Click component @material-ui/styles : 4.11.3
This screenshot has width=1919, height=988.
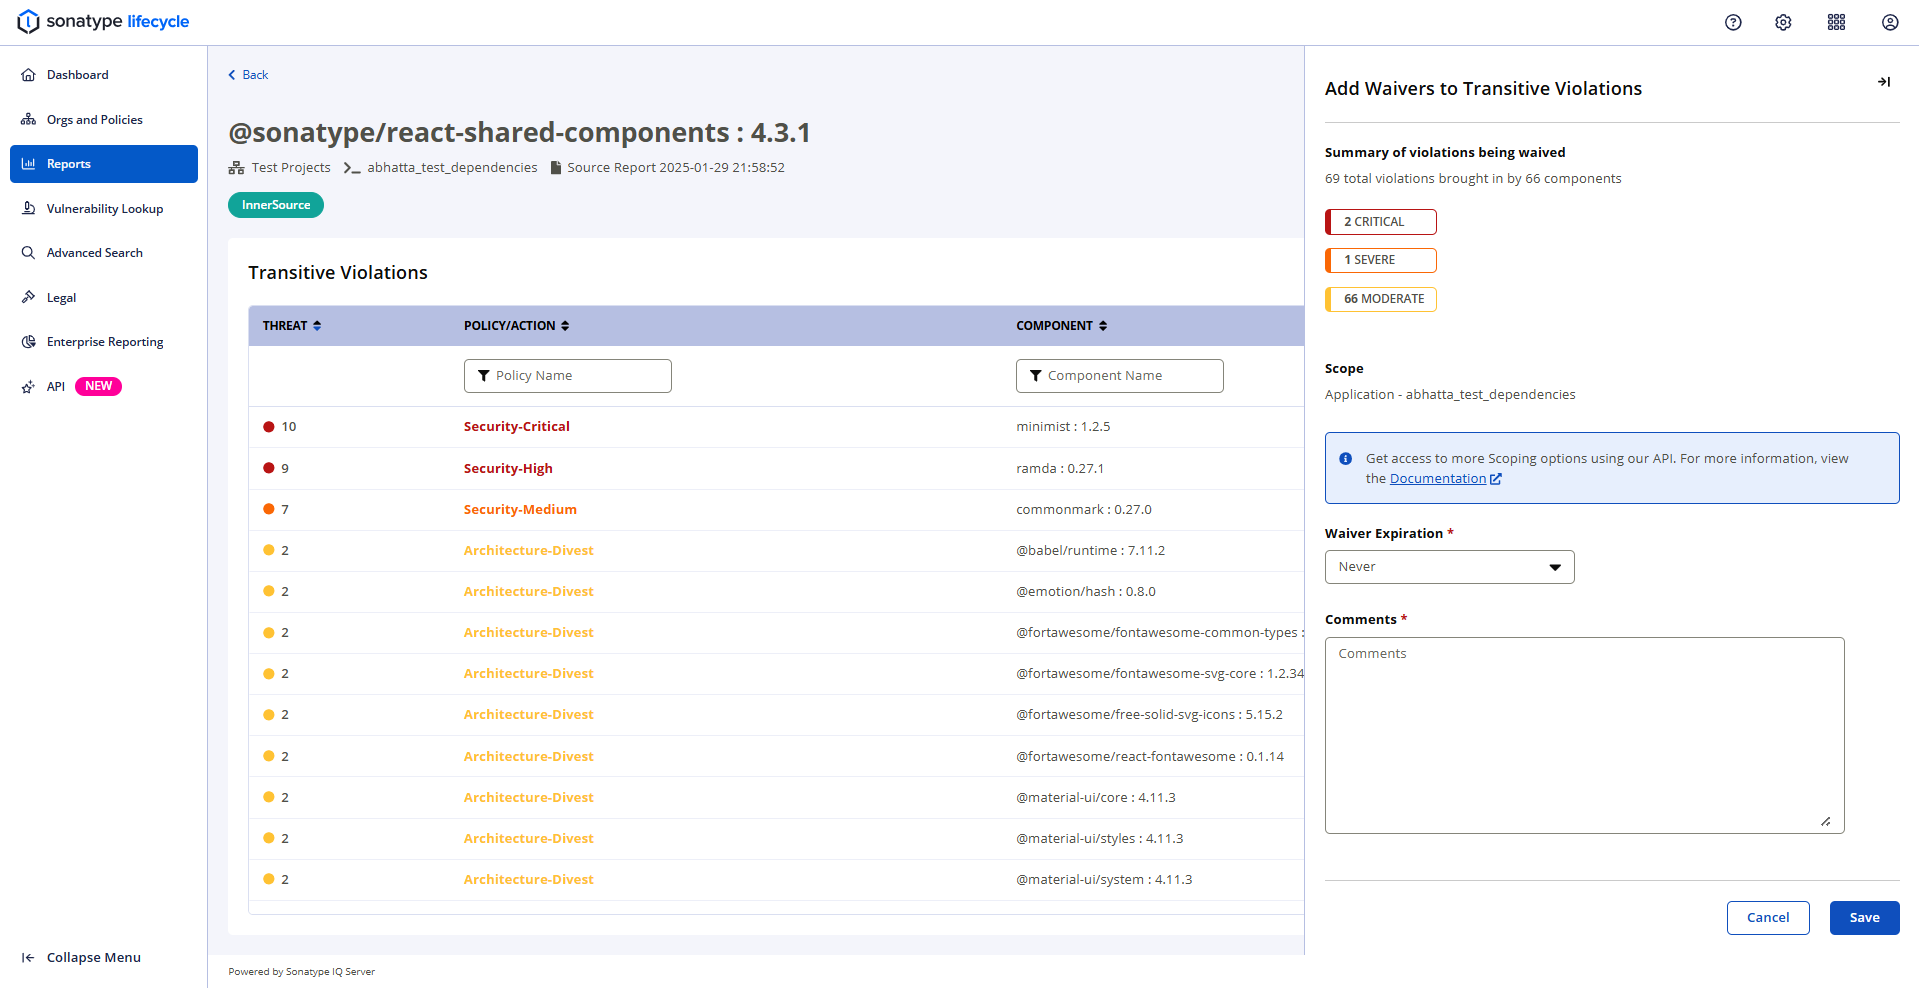pyautogui.click(x=1100, y=838)
